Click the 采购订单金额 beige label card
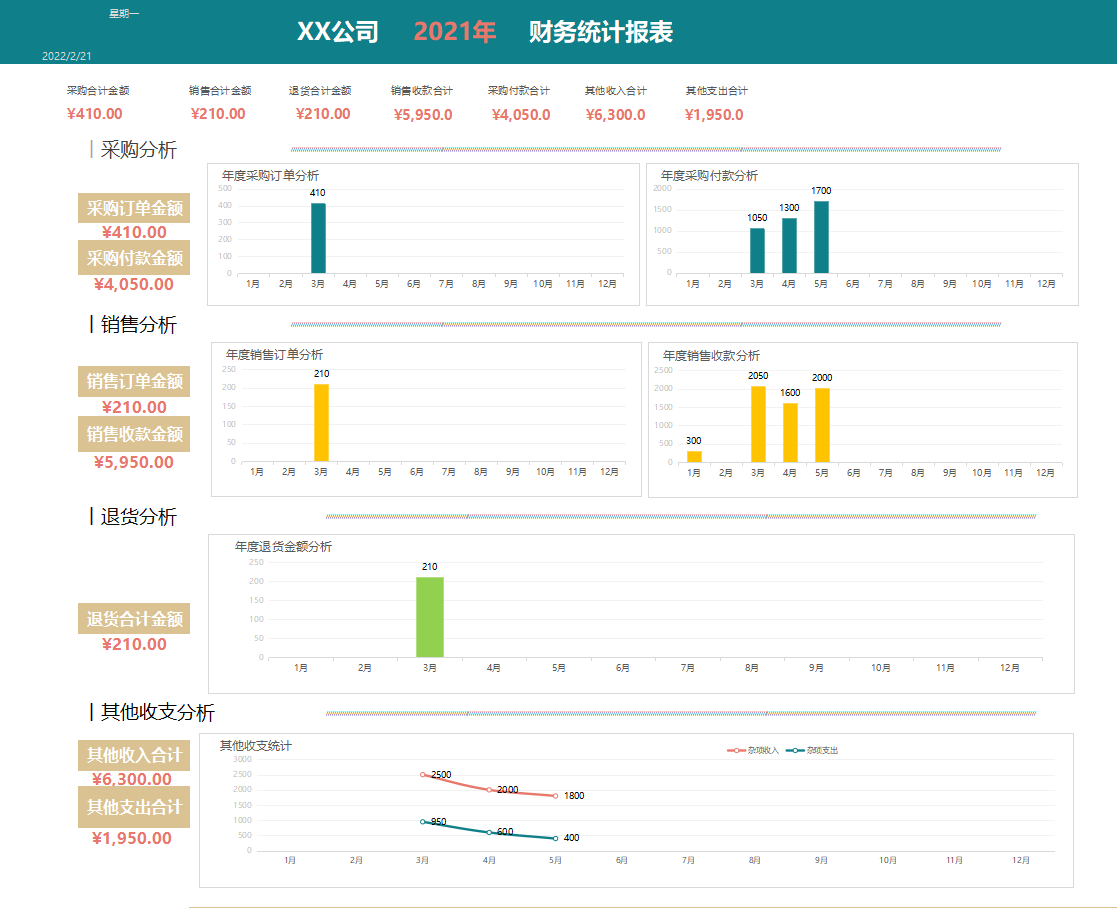1117x915 pixels. coord(133,209)
